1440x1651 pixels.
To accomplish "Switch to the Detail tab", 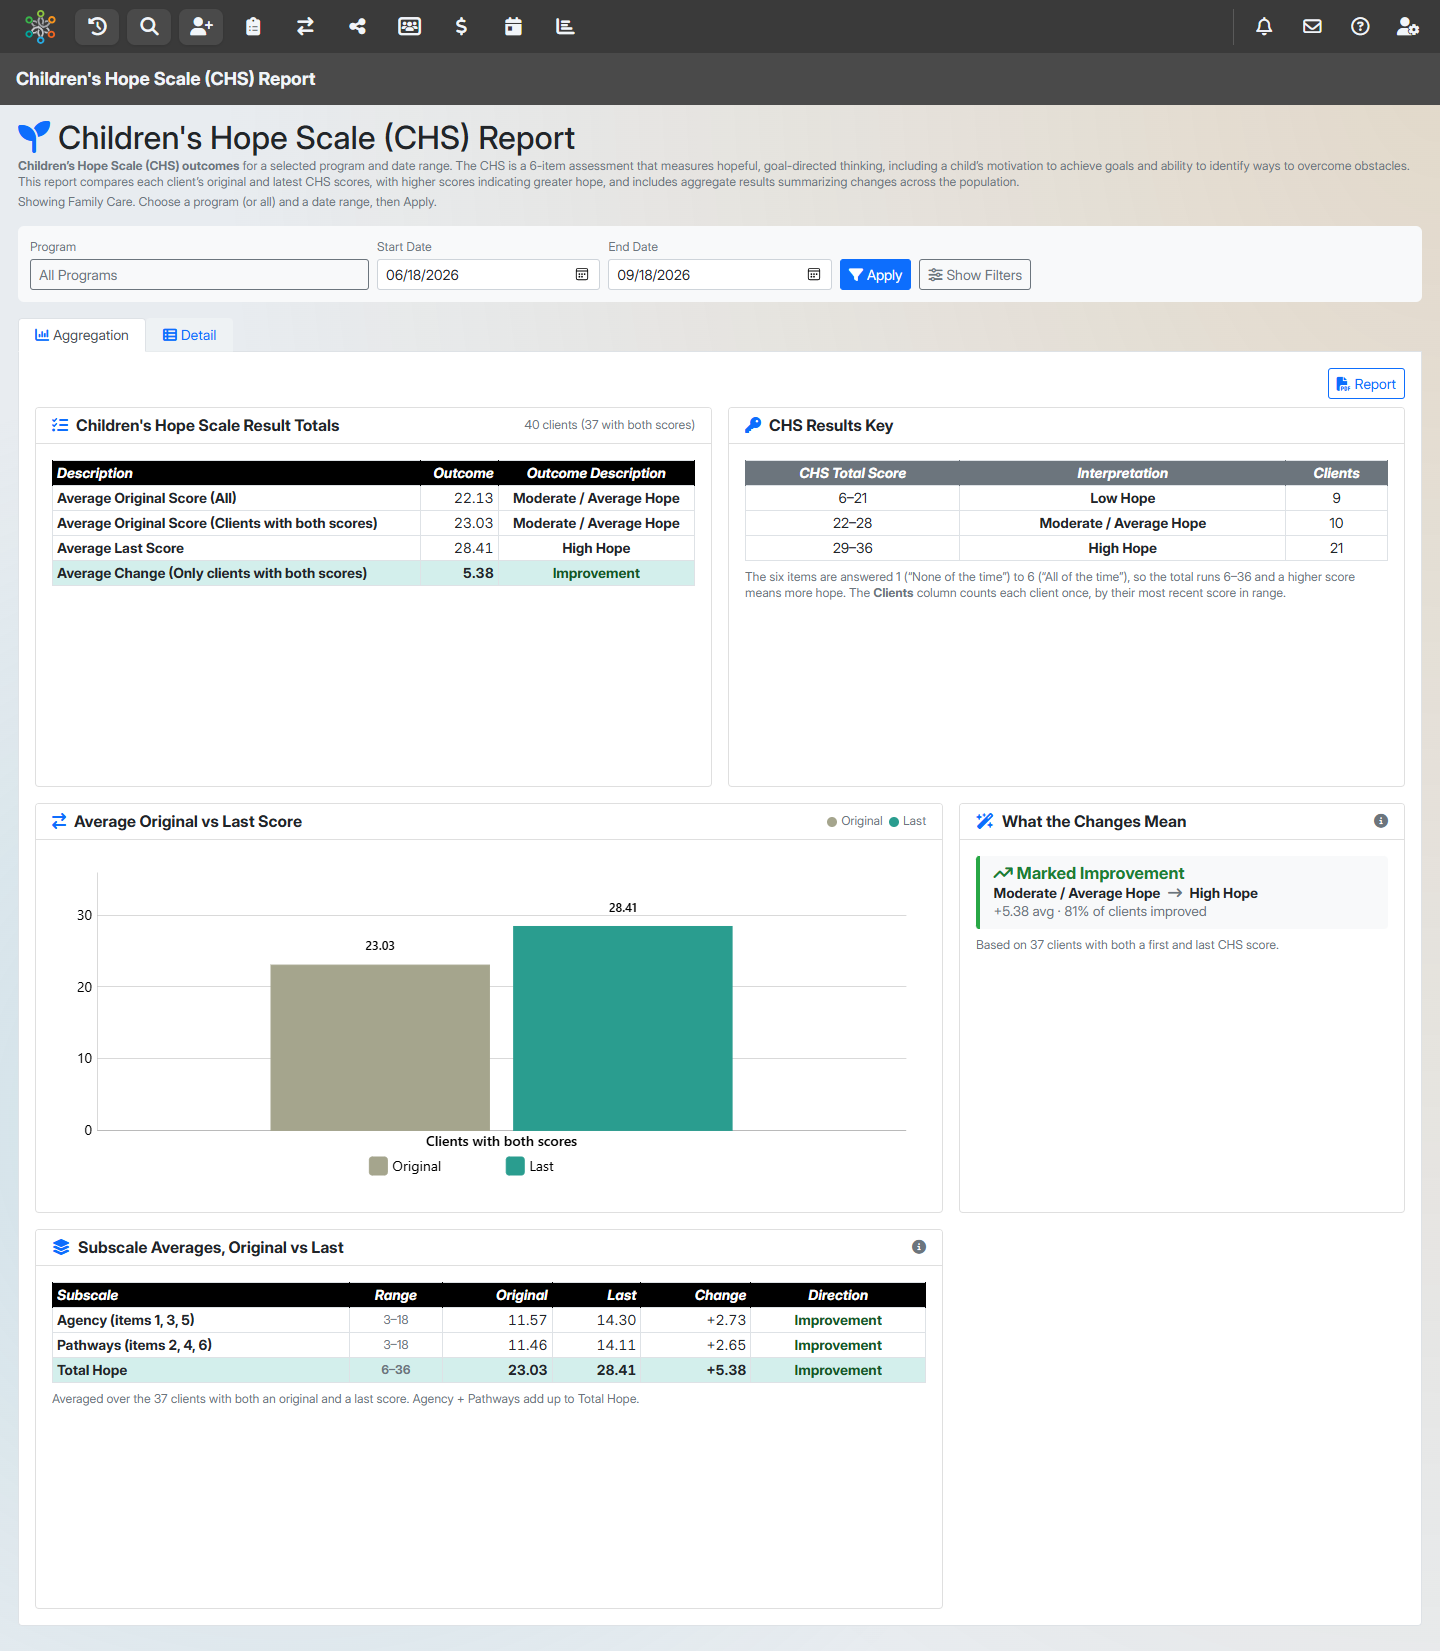I will click(x=190, y=335).
